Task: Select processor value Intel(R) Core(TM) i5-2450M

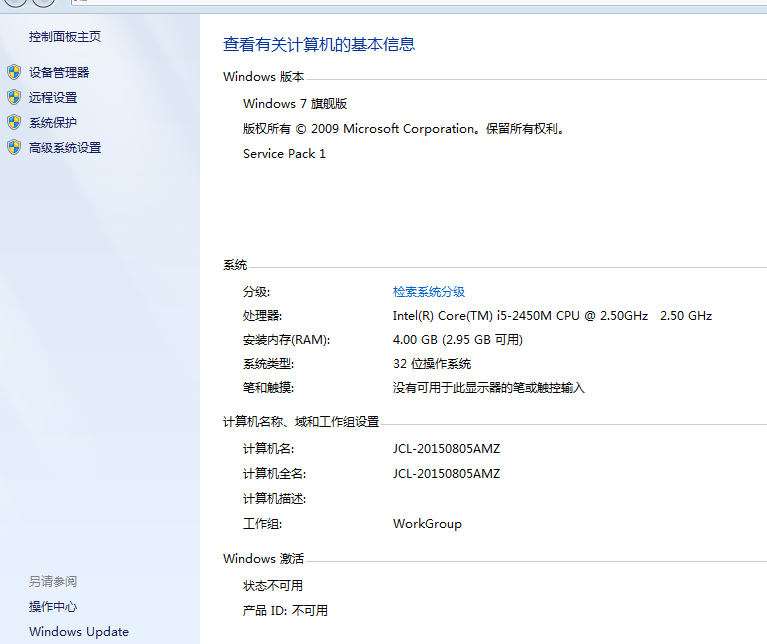Action: pos(552,316)
